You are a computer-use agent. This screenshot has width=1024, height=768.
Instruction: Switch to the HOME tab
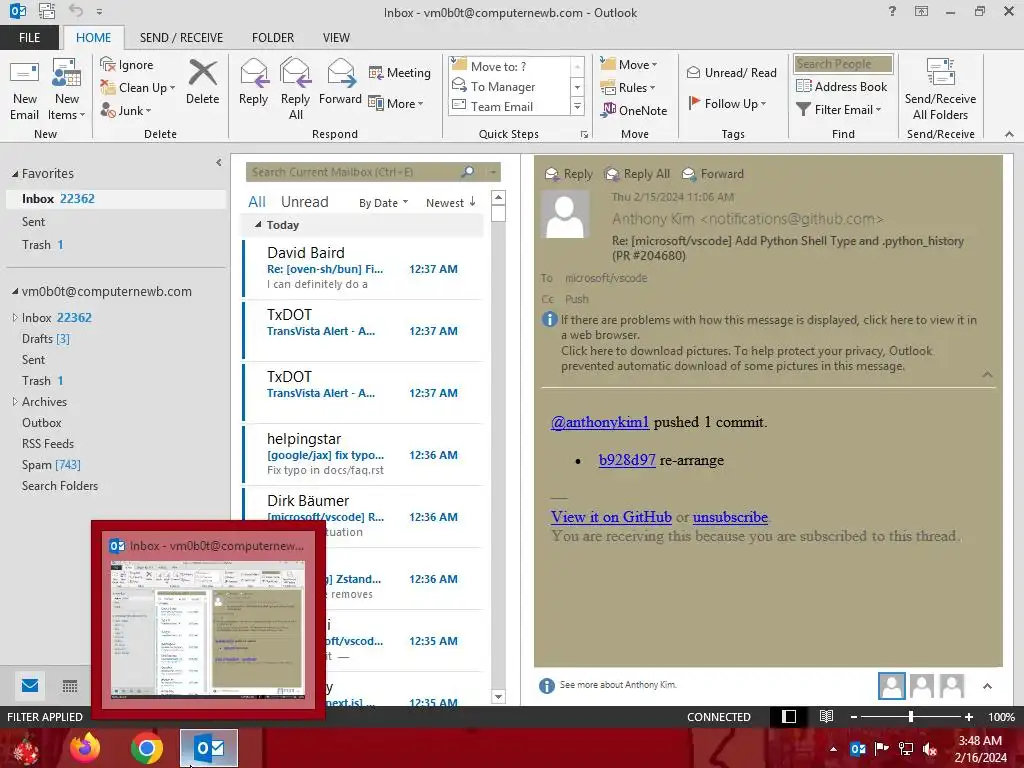pos(93,38)
